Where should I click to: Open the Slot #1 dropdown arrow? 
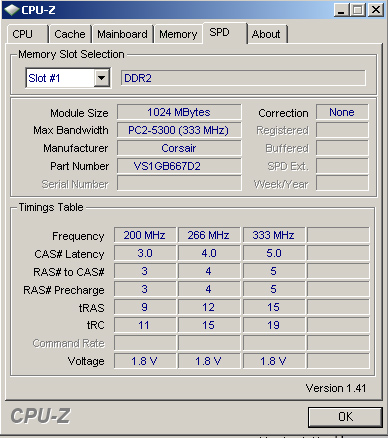[102, 78]
